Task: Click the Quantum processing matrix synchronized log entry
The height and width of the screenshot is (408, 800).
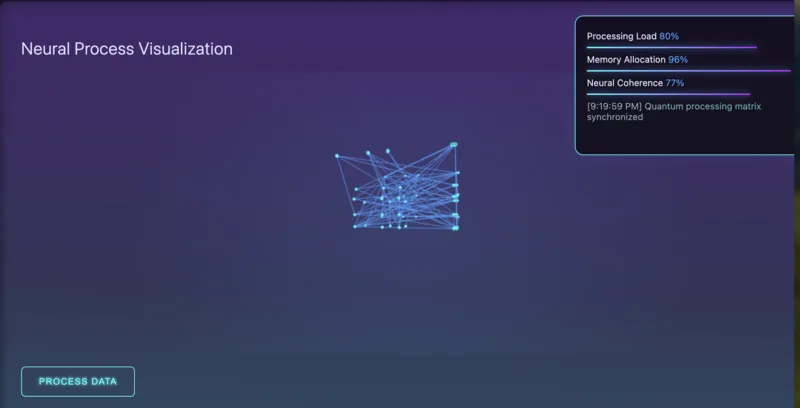Action: tap(673, 112)
